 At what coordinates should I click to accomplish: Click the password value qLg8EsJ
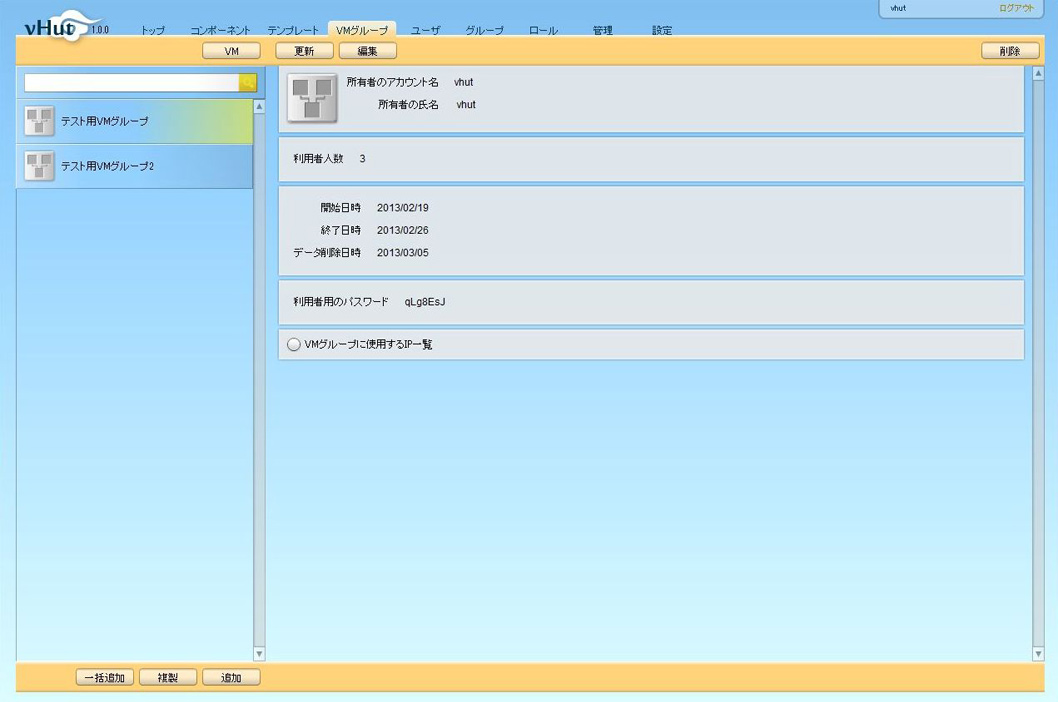pyautogui.click(x=425, y=302)
